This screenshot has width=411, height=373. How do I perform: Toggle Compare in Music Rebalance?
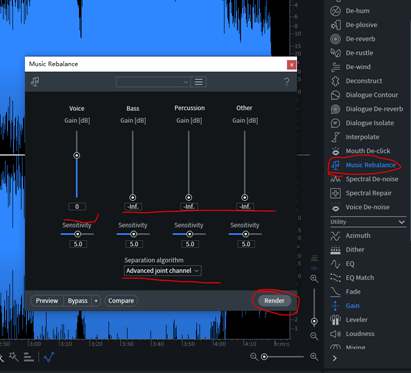[x=121, y=301]
